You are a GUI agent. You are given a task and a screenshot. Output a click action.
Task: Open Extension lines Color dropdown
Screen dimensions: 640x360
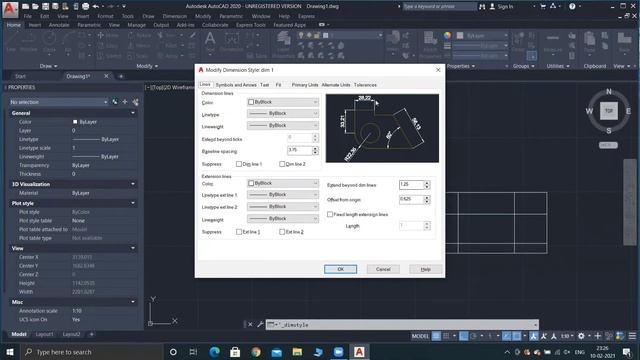click(x=283, y=183)
